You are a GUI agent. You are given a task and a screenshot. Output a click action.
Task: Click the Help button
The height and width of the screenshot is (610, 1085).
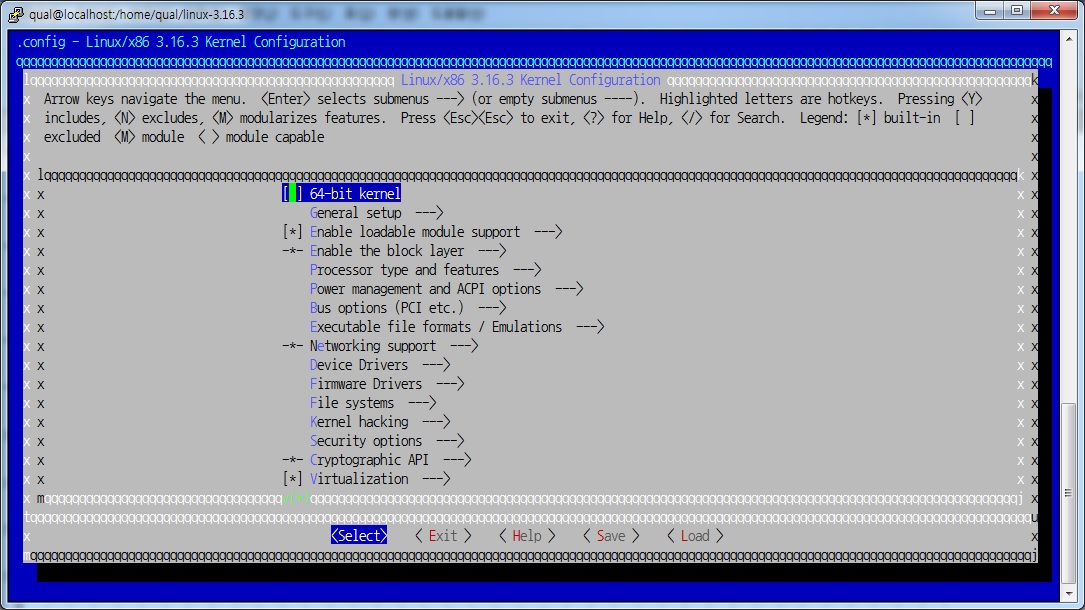pos(527,536)
